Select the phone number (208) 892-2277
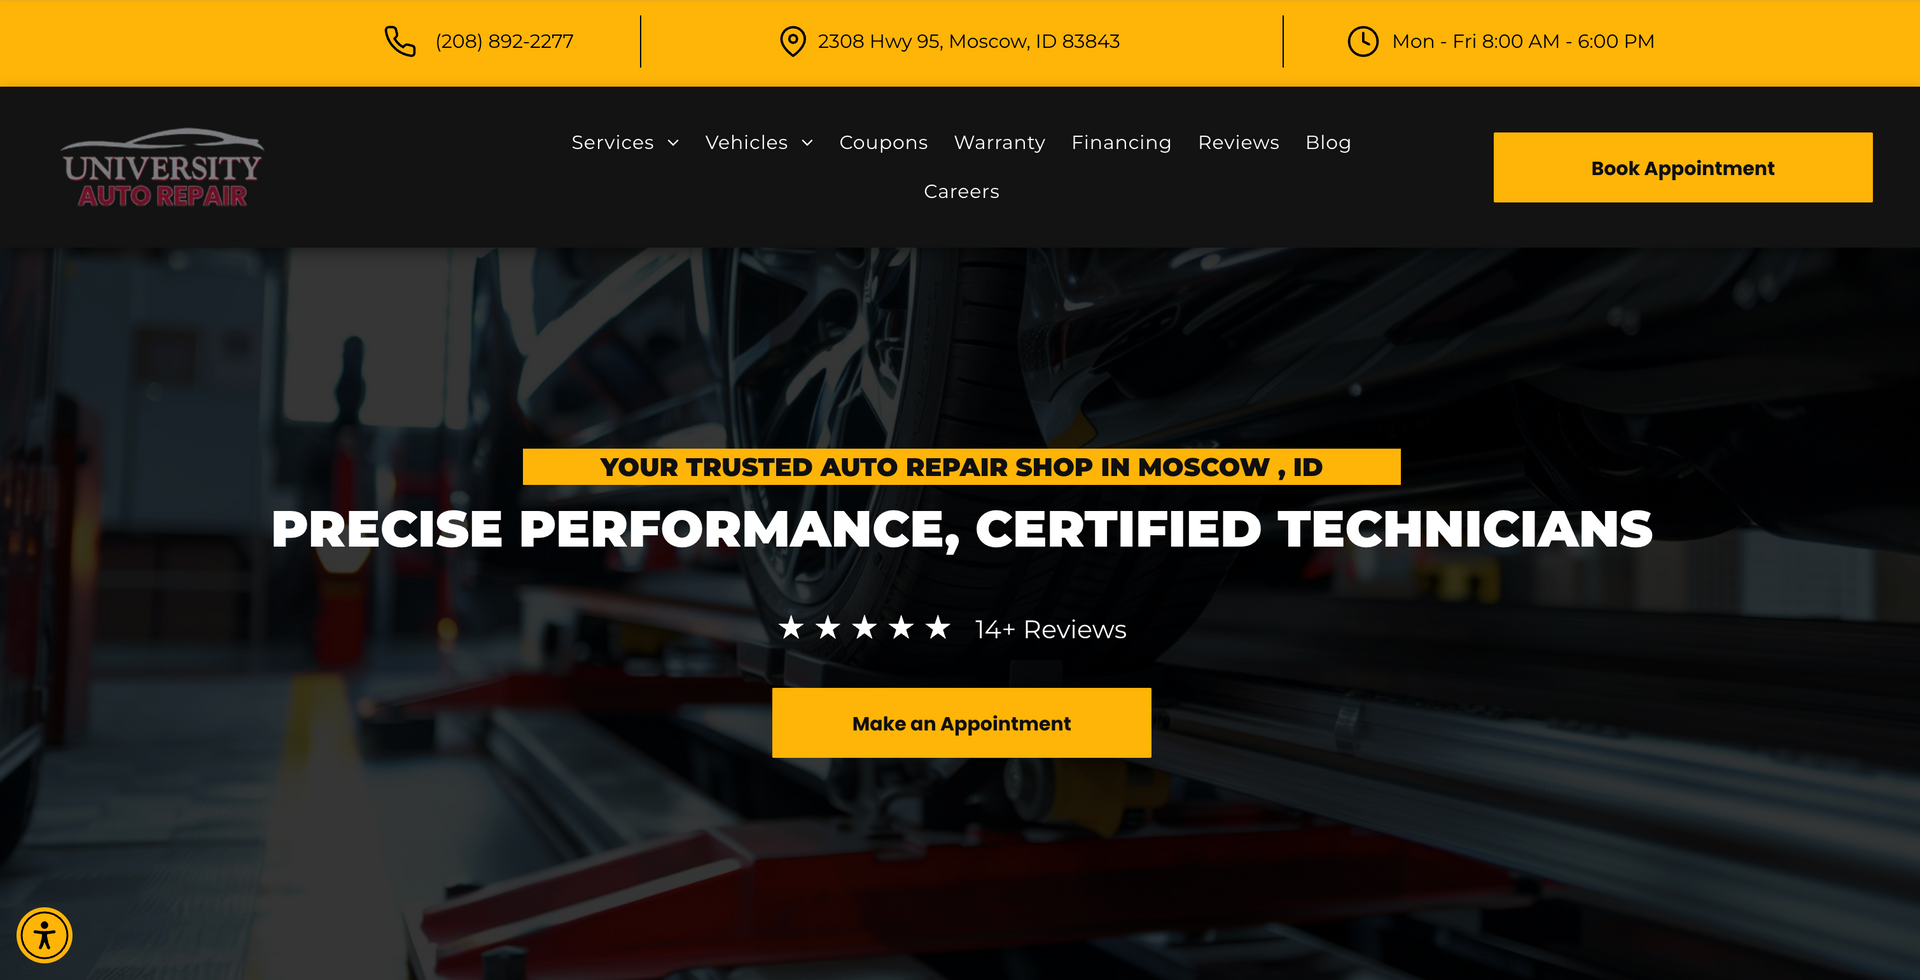The image size is (1920, 980). tap(503, 41)
